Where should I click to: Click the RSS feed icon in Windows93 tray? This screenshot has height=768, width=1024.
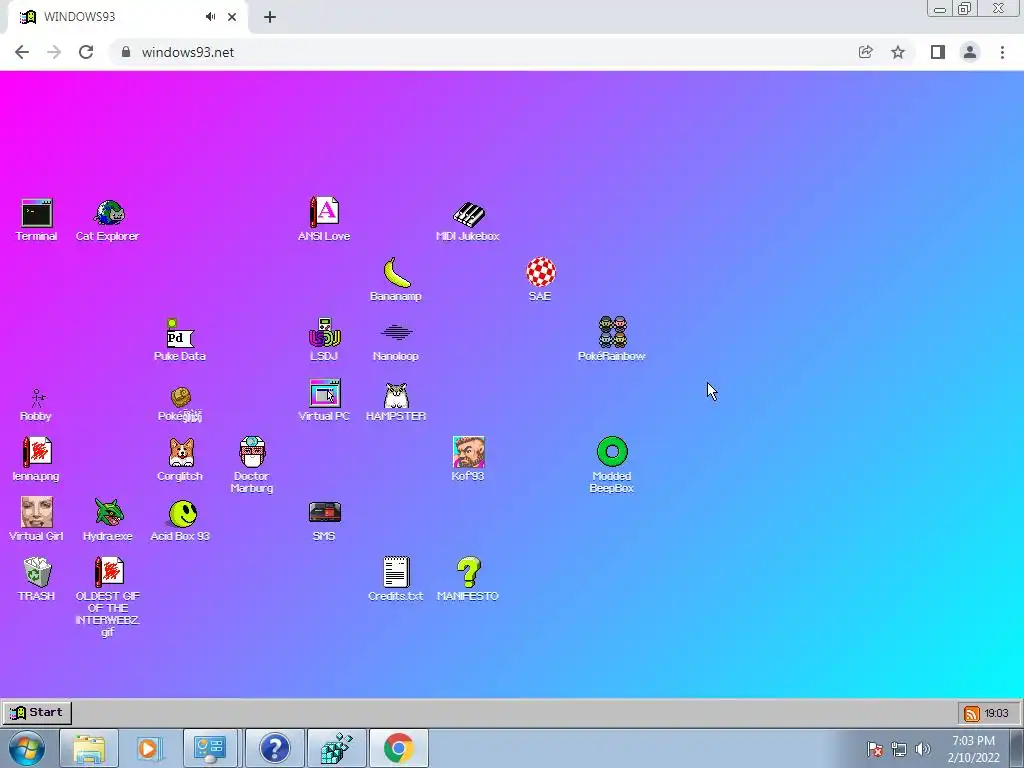pos(972,713)
